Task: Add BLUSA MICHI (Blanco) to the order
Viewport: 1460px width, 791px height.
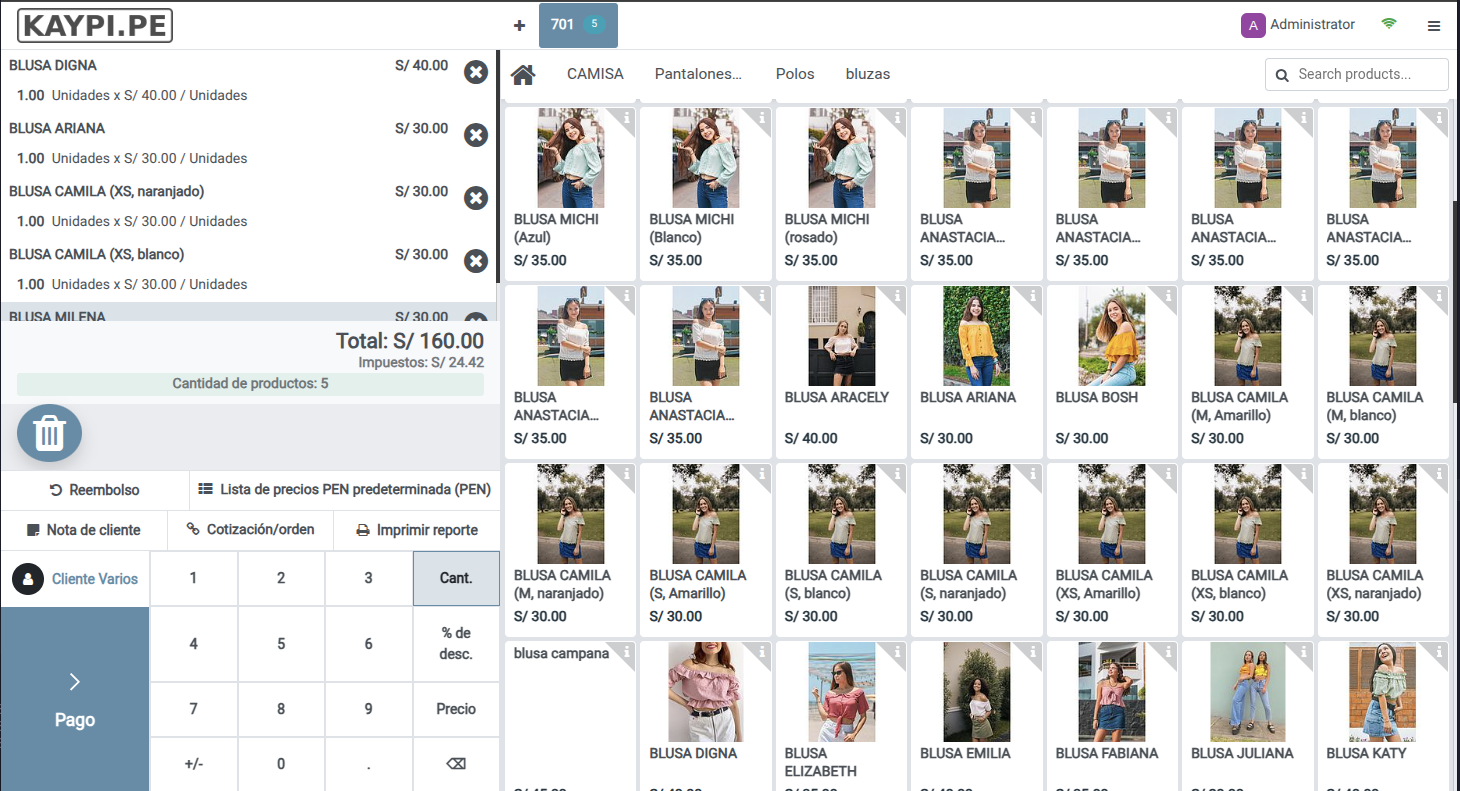Action: [706, 193]
